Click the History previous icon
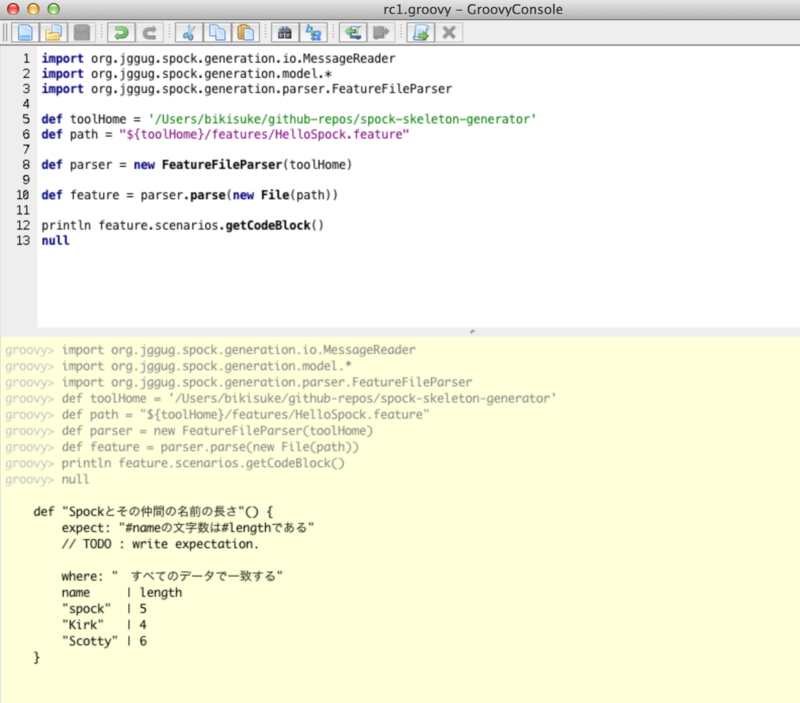Viewport: 800px width, 703px height. 353,33
